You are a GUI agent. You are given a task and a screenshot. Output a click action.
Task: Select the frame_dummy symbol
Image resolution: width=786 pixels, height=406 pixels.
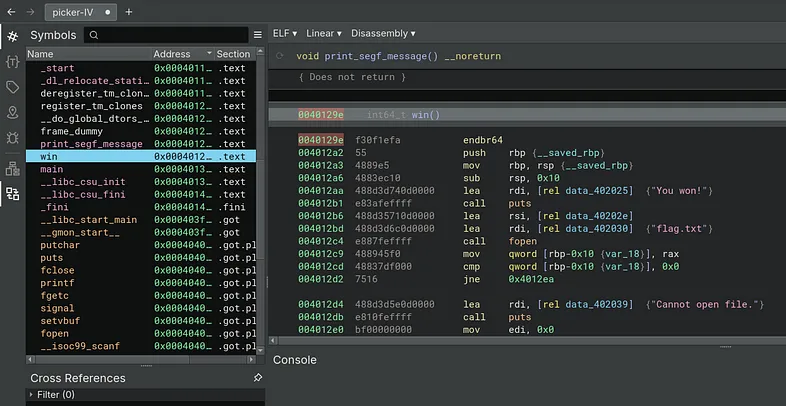click(x=141, y=131)
